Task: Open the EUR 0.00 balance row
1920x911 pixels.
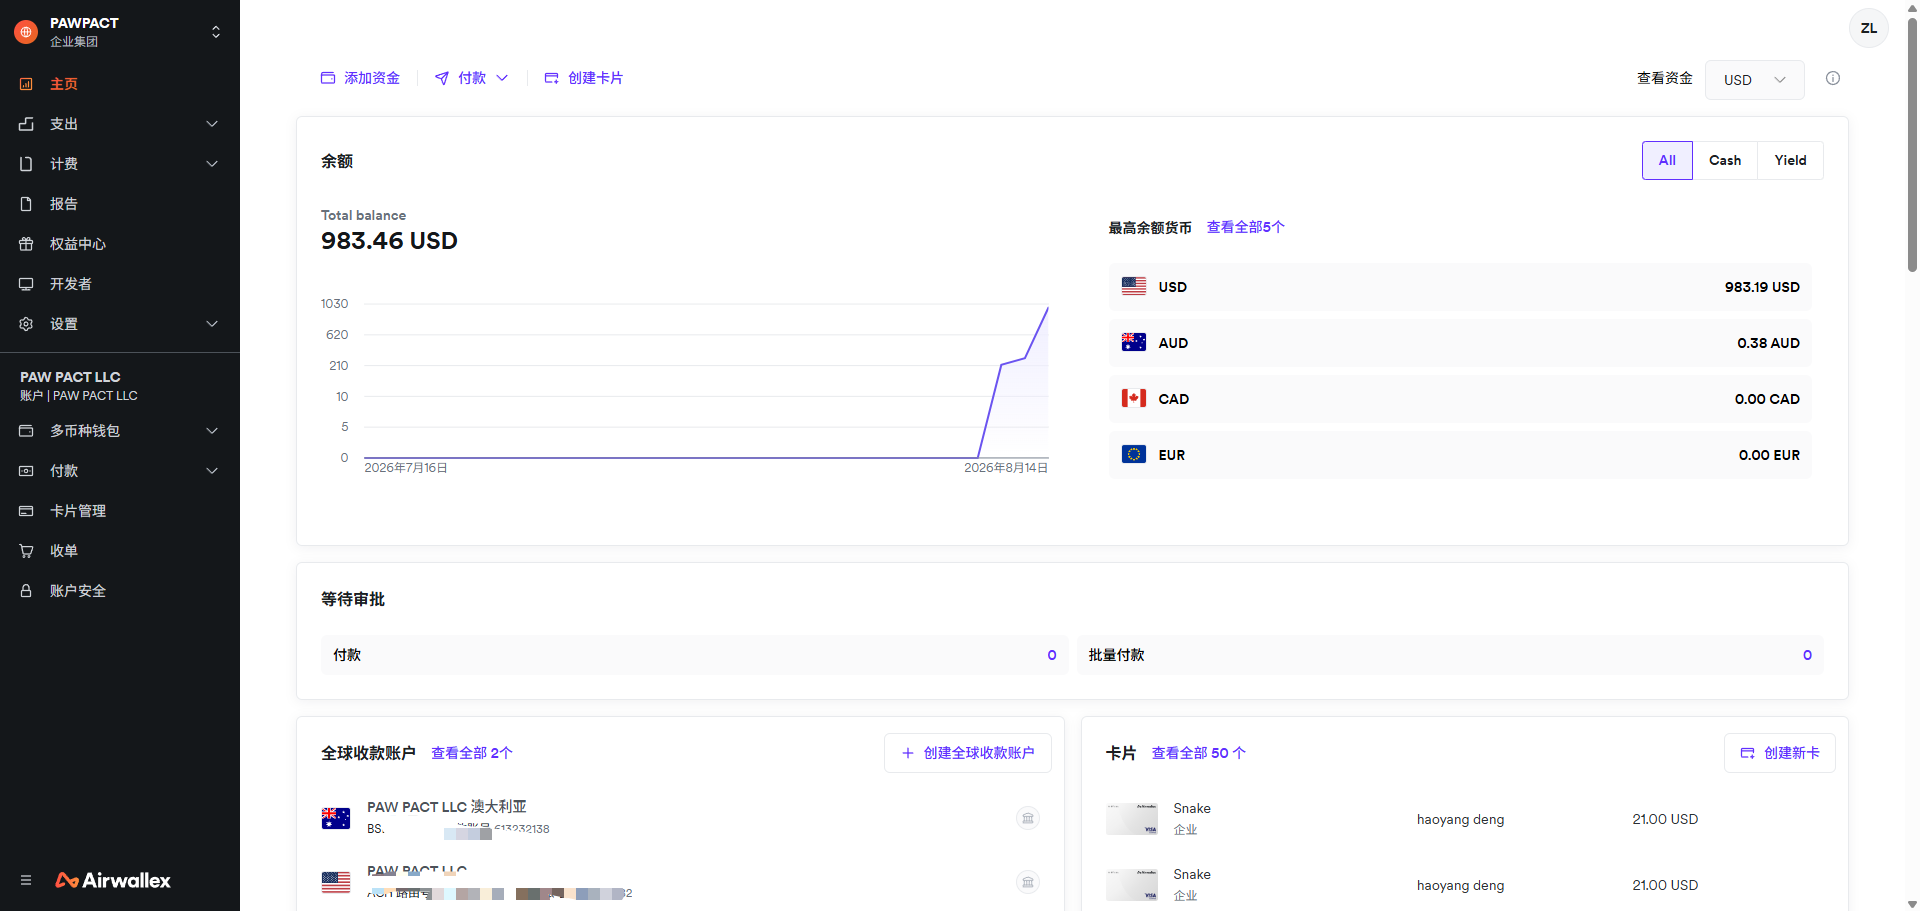Action: pyautogui.click(x=1460, y=455)
